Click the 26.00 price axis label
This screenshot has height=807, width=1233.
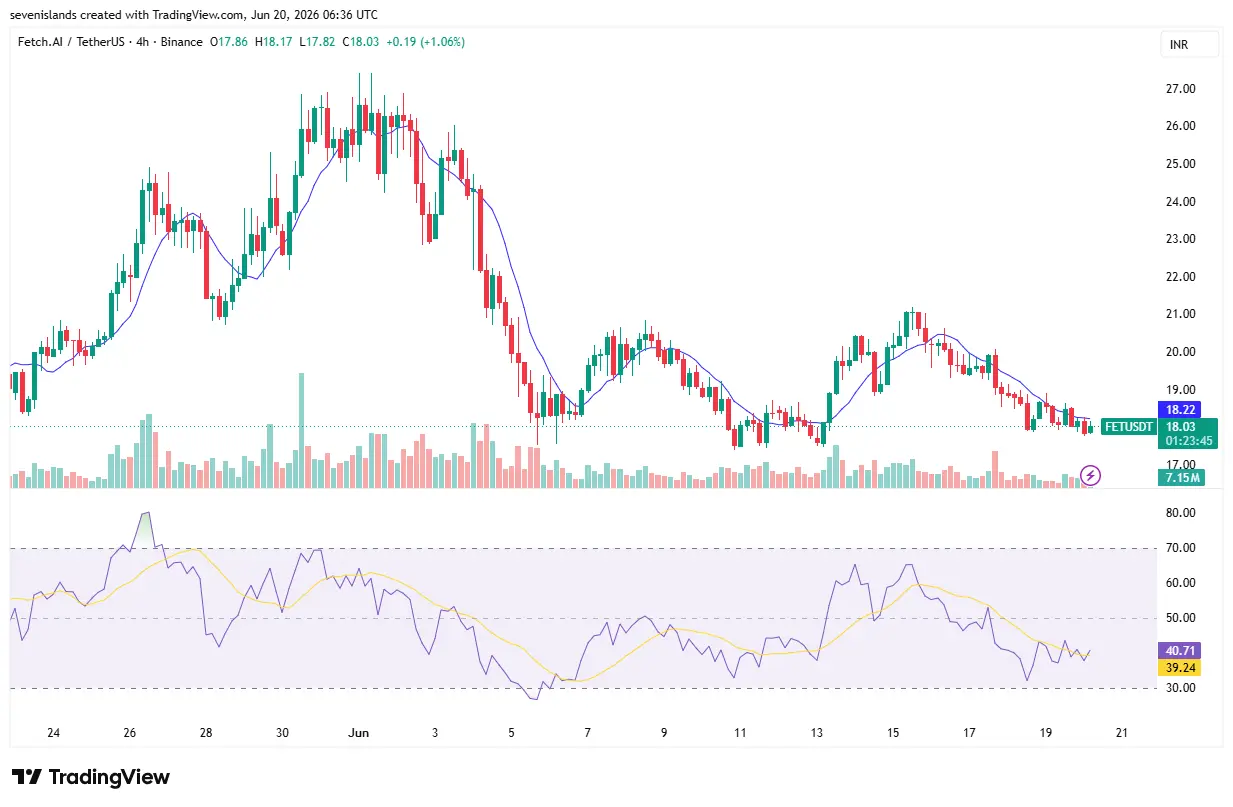coord(1181,126)
